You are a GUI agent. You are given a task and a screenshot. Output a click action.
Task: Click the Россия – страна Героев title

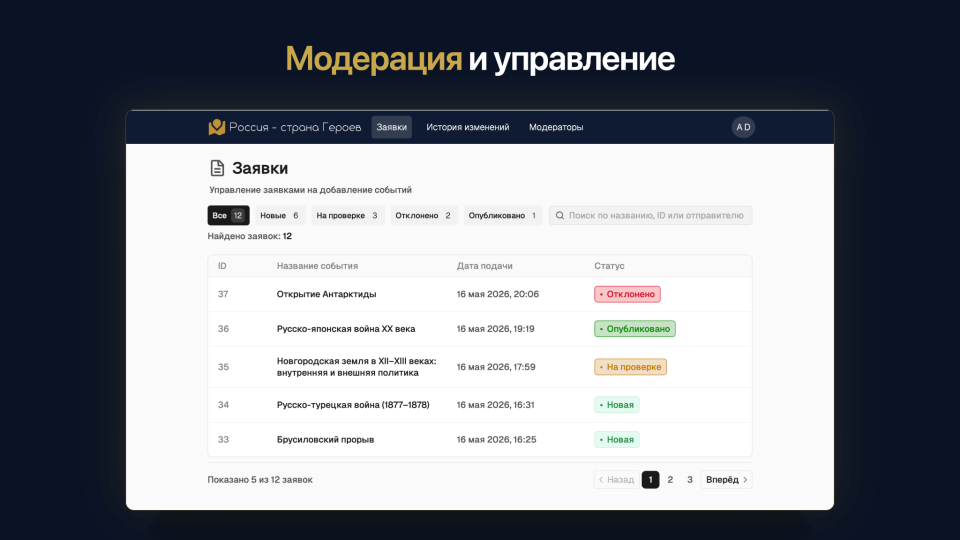tap(295, 127)
